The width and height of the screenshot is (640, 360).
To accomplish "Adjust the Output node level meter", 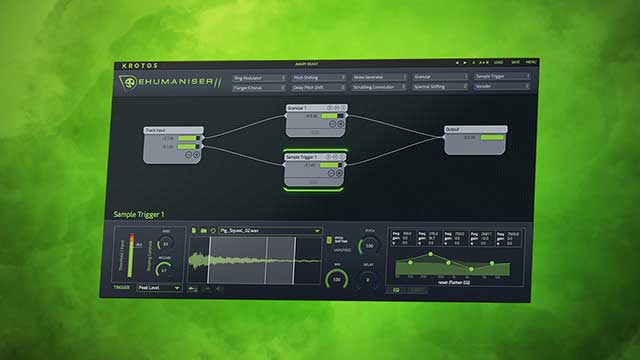I will [x=492, y=138].
